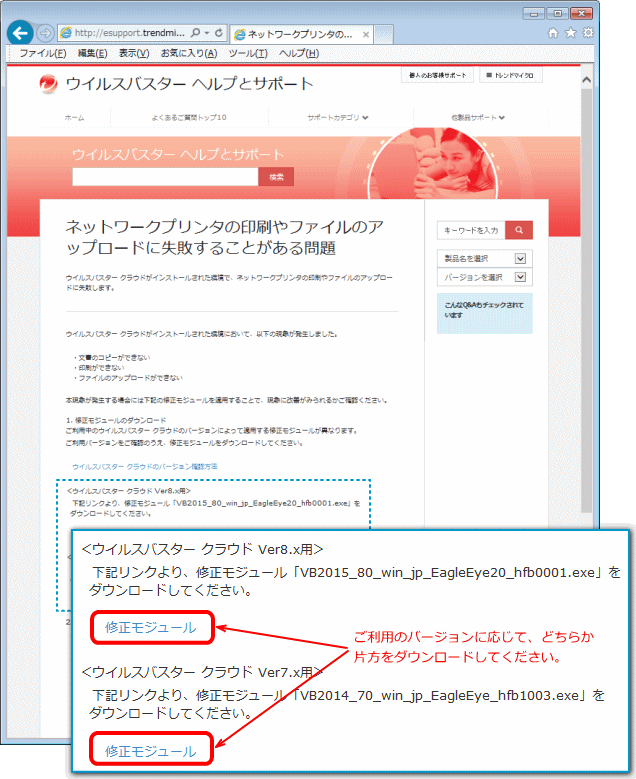Image resolution: width=636 pixels, height=779 pixels.
Task: Open the ツール(T) menu
Action: 248,54
